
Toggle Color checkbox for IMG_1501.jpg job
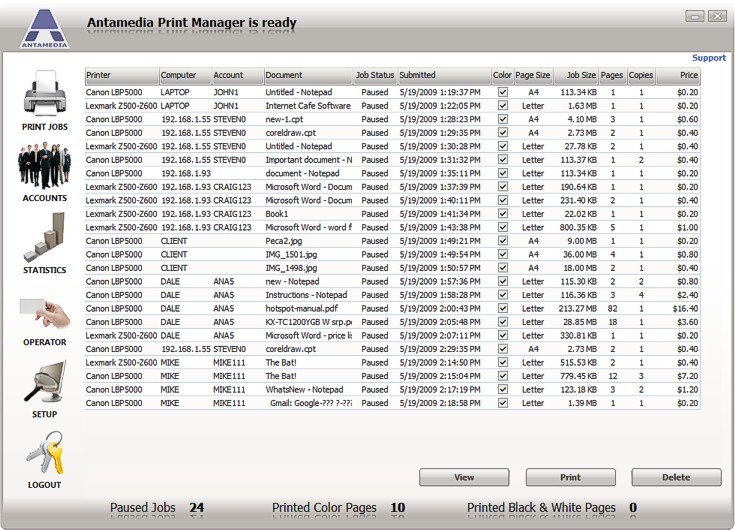pos(502,254)
